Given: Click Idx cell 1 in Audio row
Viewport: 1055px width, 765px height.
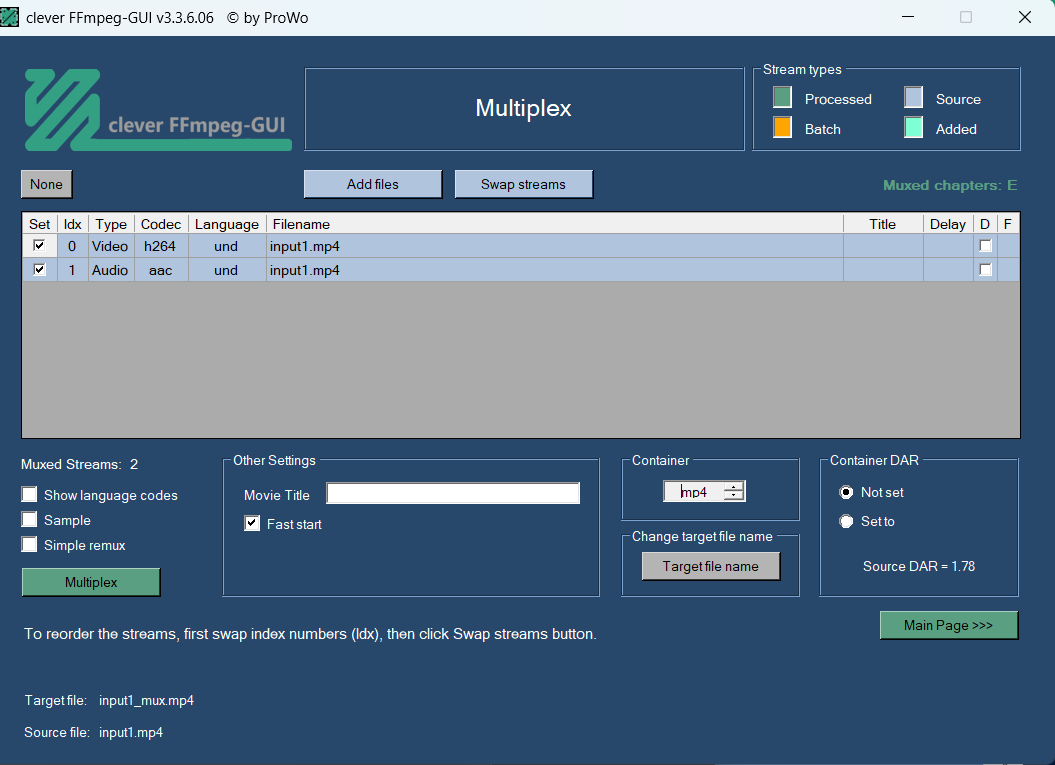Looking at the screenshot, I should 72,270.
